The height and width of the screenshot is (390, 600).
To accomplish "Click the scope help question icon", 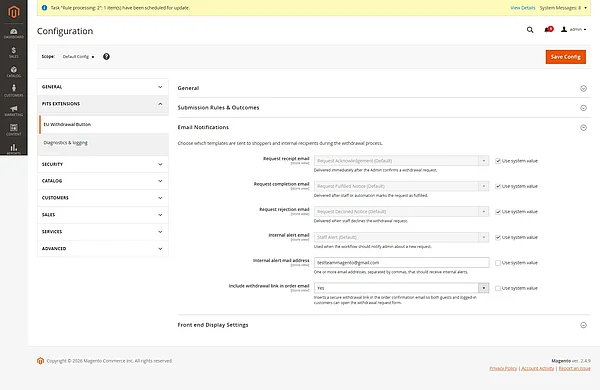I will [x=106, y=57].
